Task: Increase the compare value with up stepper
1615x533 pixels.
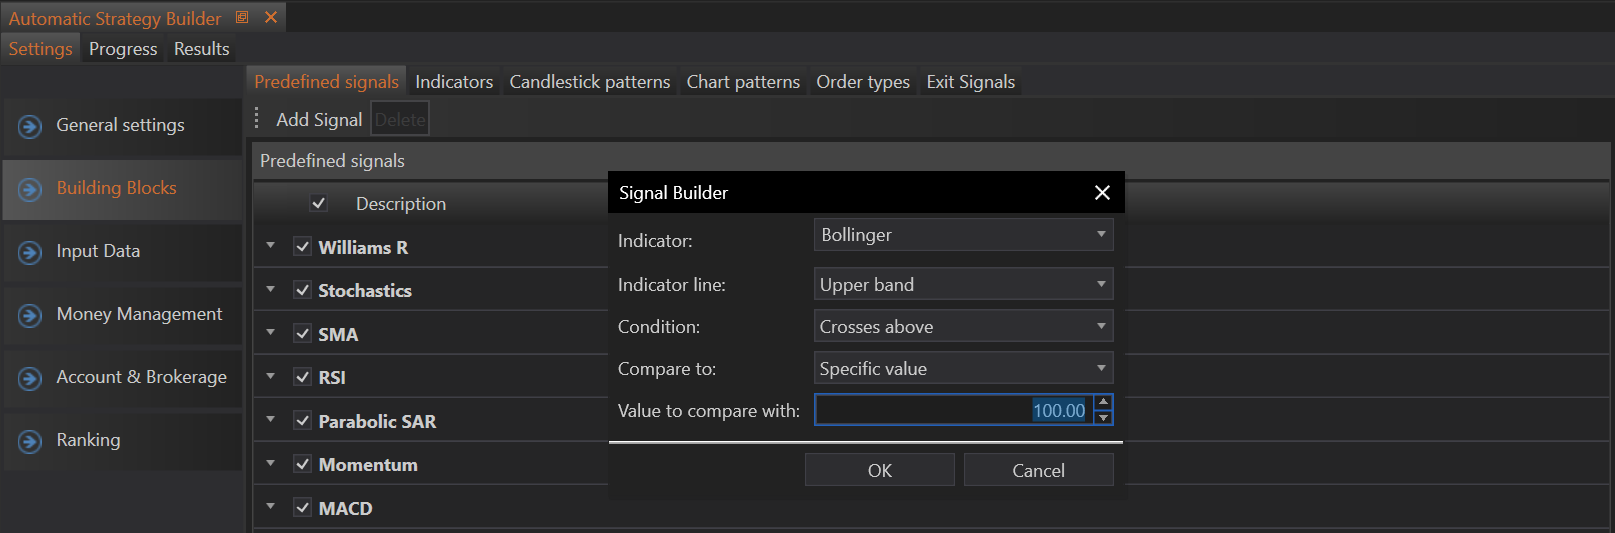Action: click(1103, 403)
